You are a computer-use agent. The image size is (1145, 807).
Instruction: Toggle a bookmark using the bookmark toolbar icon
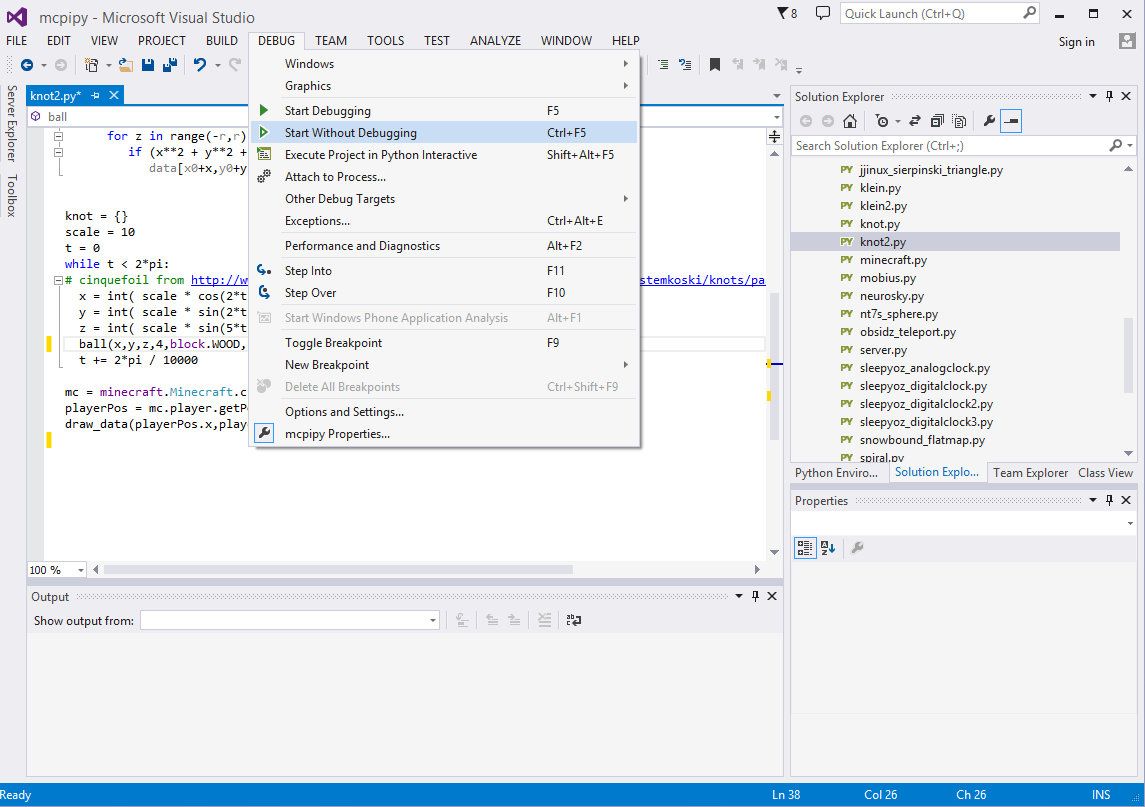716,63
